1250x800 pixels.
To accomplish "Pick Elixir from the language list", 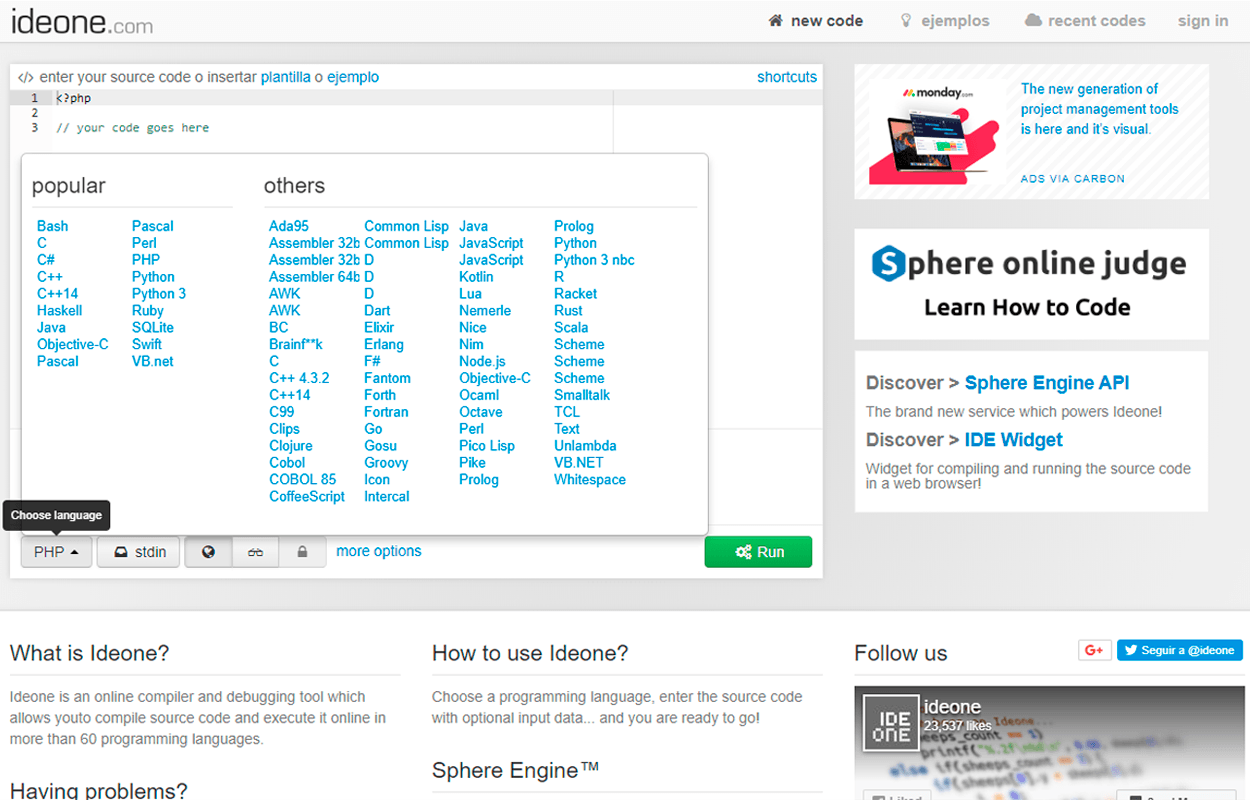I will tap(379, 327).
